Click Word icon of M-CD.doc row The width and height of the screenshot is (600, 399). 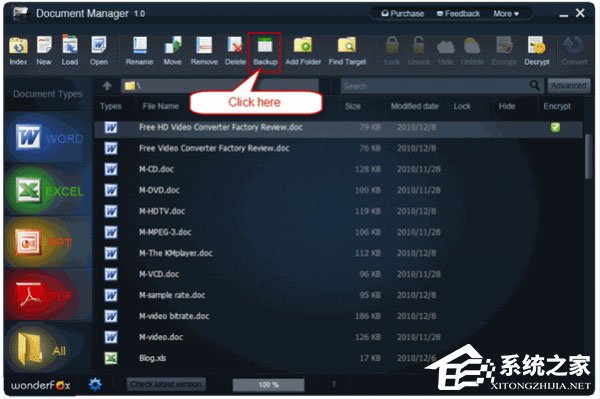111,169
